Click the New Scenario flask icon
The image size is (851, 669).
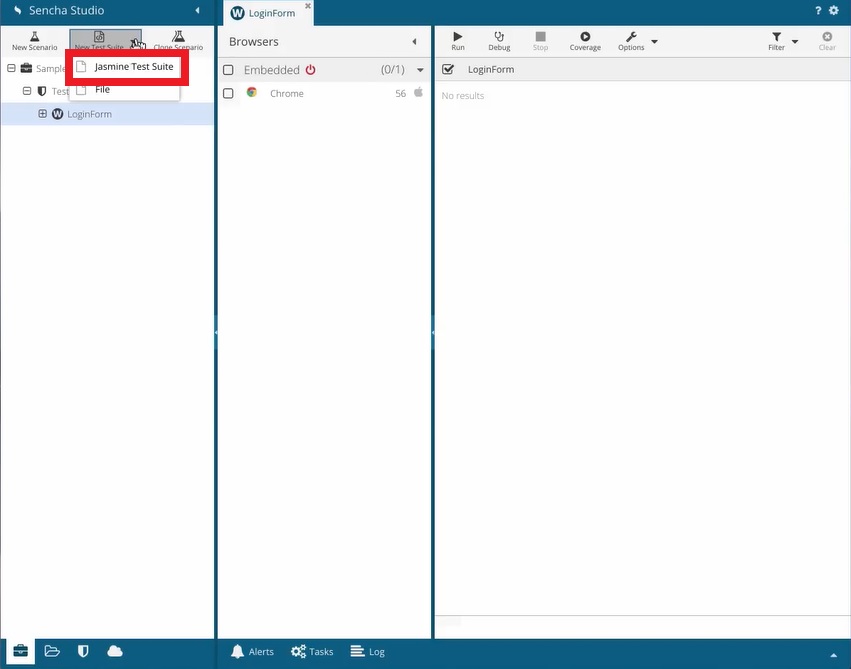(x=34, y=37)
